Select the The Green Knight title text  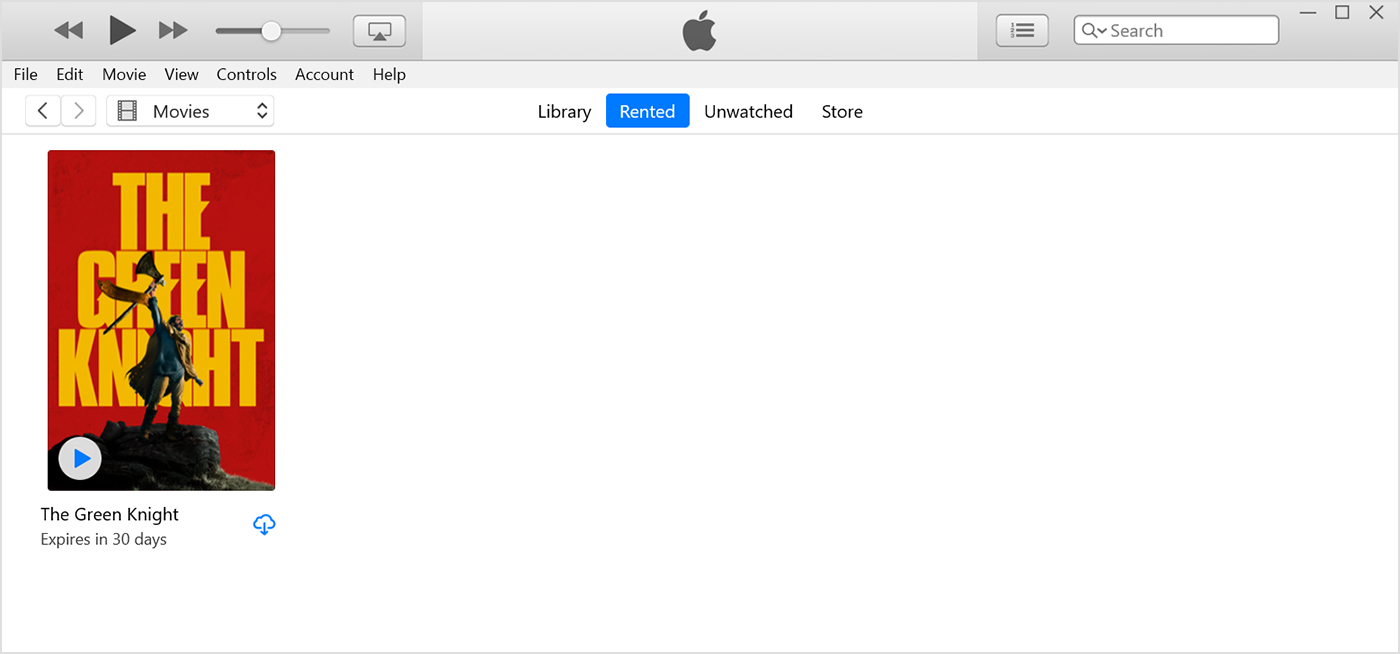click(109, 514)
